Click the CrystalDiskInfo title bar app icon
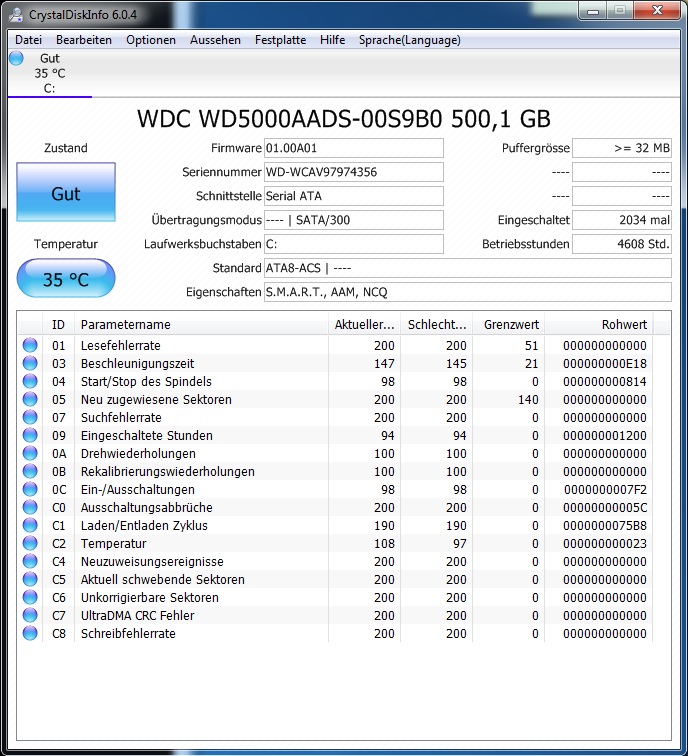The height and width of the screenshot is (756, 688). 16,14
